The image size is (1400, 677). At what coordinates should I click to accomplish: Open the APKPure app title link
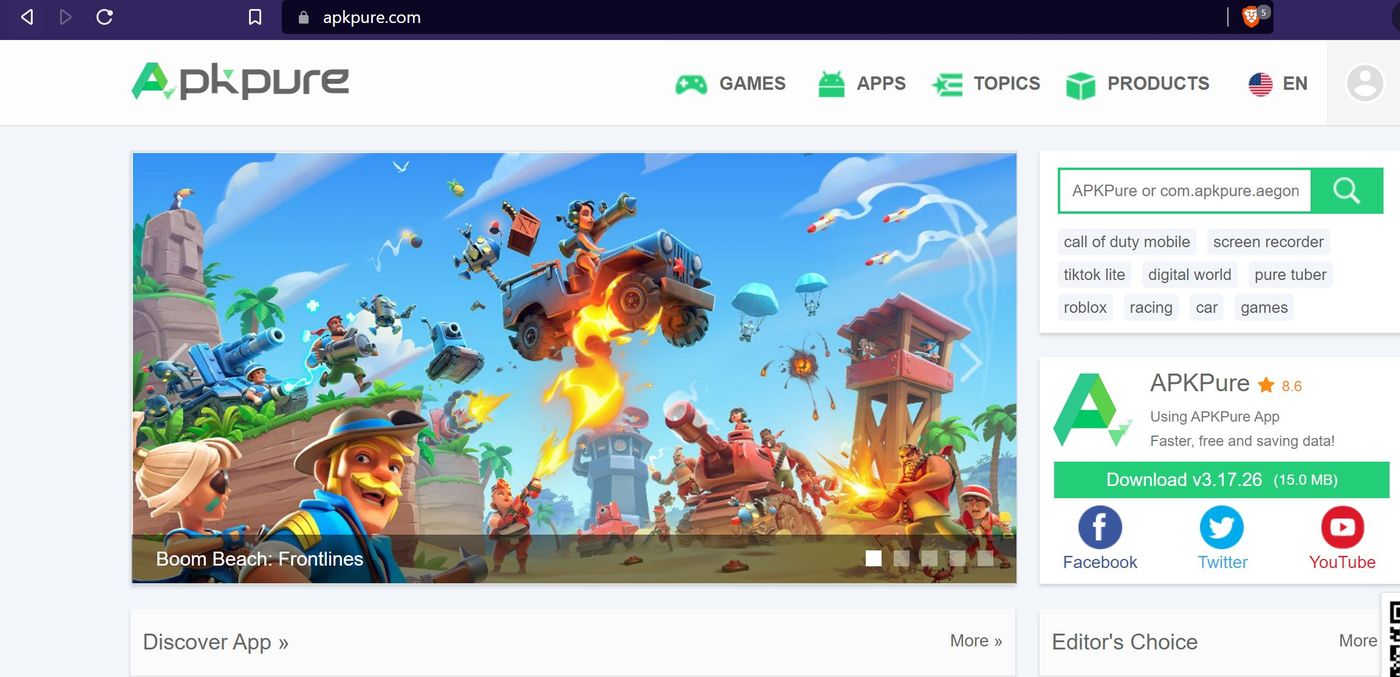point(1199,383)
